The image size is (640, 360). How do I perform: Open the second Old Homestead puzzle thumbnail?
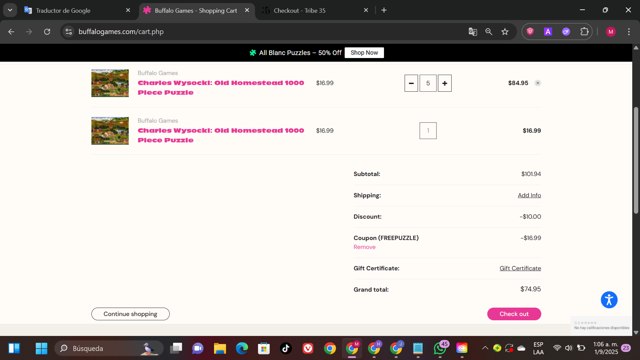(x=110, y=131)
